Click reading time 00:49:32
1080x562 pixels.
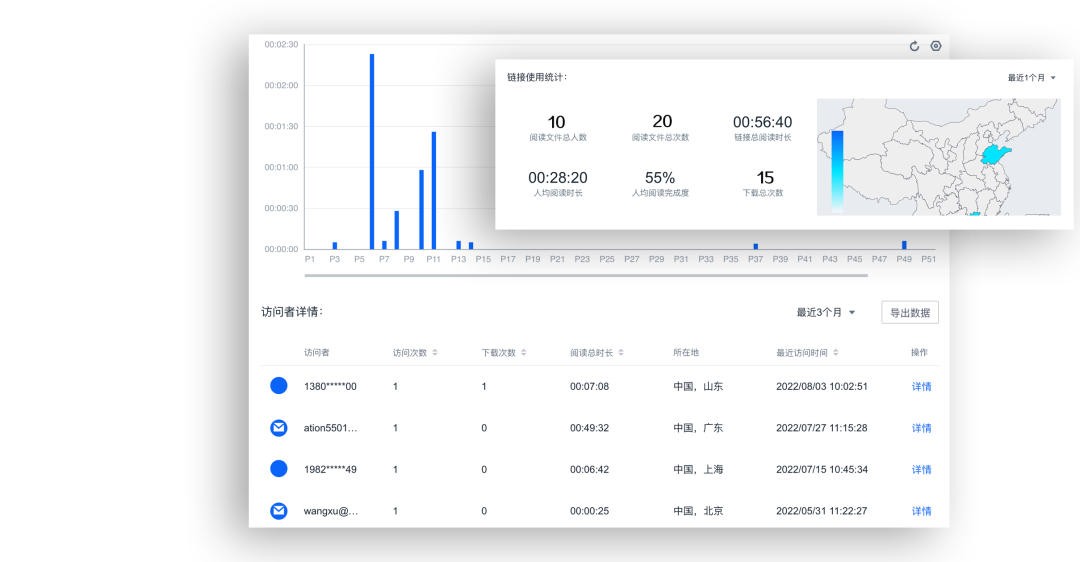[590, 428]
